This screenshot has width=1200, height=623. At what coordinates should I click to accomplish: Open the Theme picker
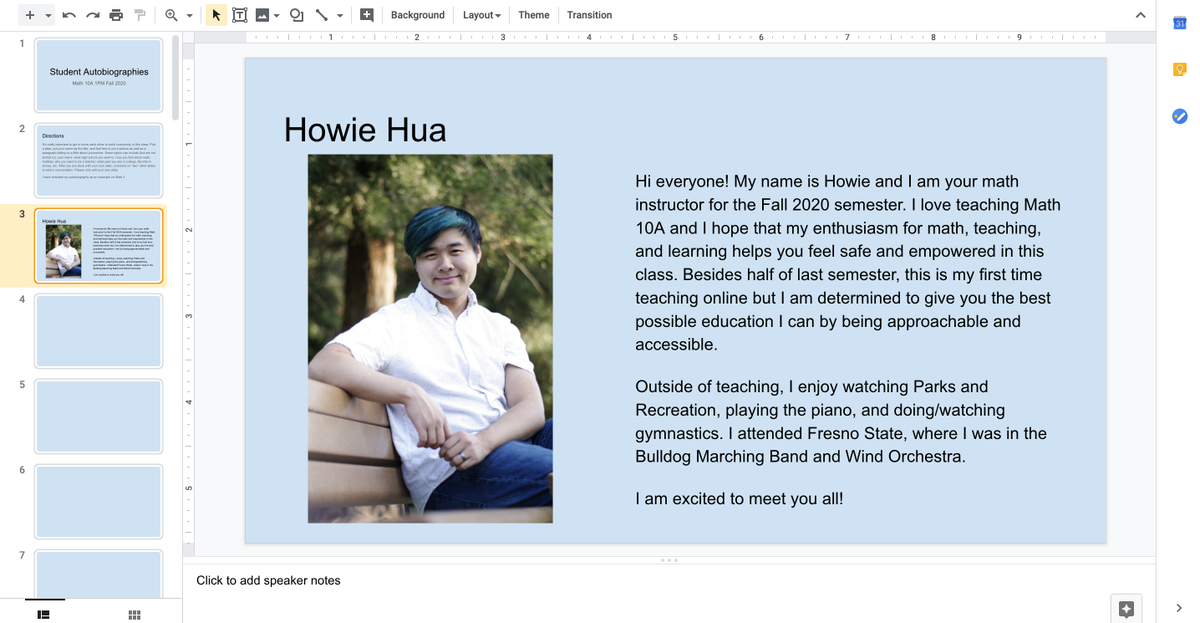(x=533, y=14)
